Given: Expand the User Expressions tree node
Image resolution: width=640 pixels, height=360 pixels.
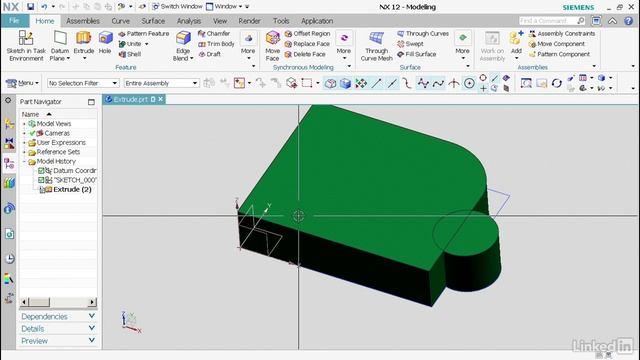Looking at the screenshot, I should tap(24, 142).
